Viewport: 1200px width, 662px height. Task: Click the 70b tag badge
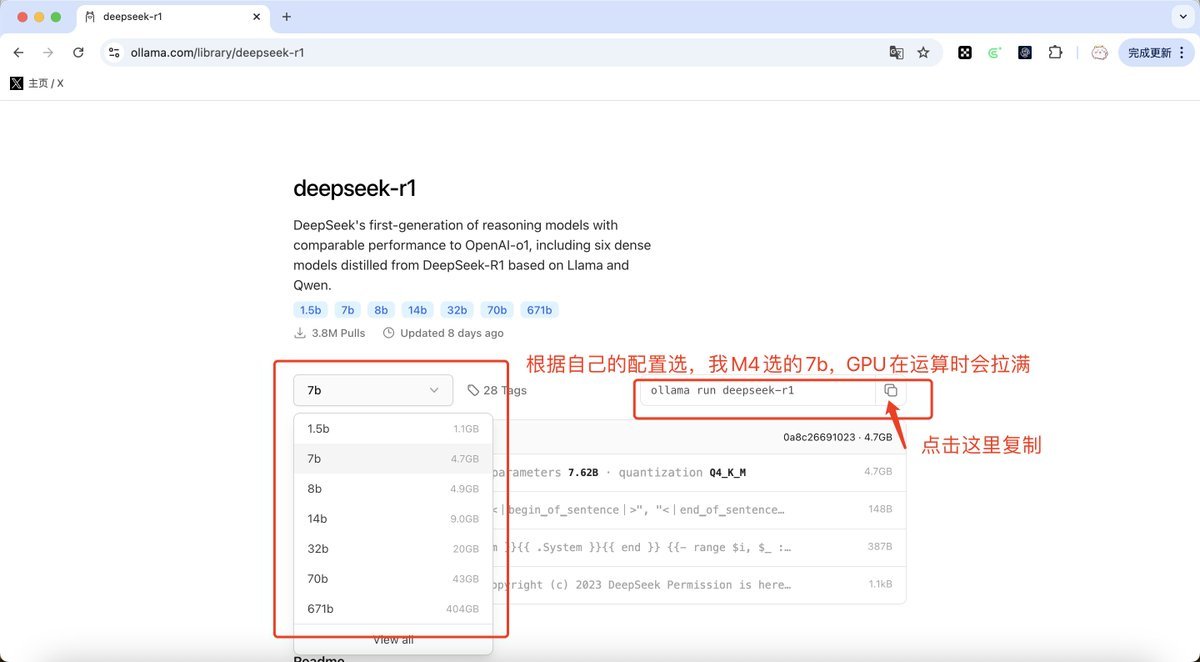pos(495,310)
